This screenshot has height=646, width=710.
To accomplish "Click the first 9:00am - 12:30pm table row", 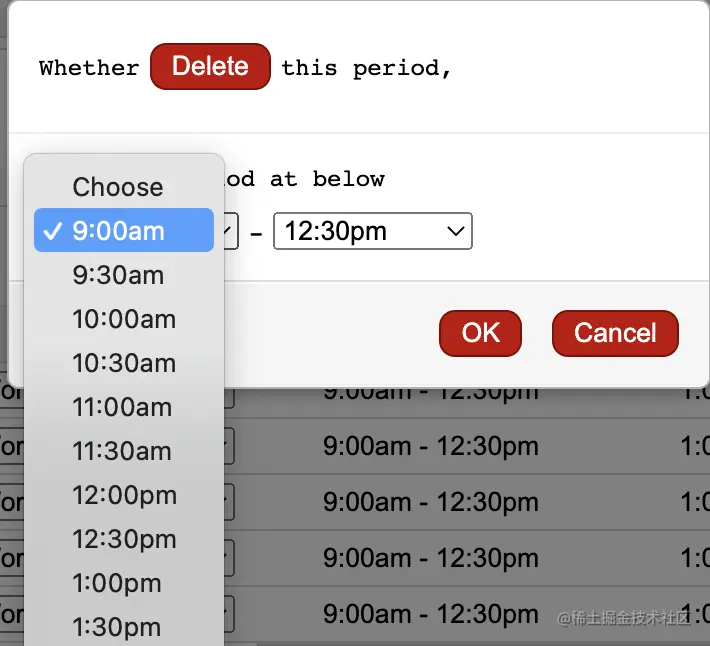I will (430, 392).
